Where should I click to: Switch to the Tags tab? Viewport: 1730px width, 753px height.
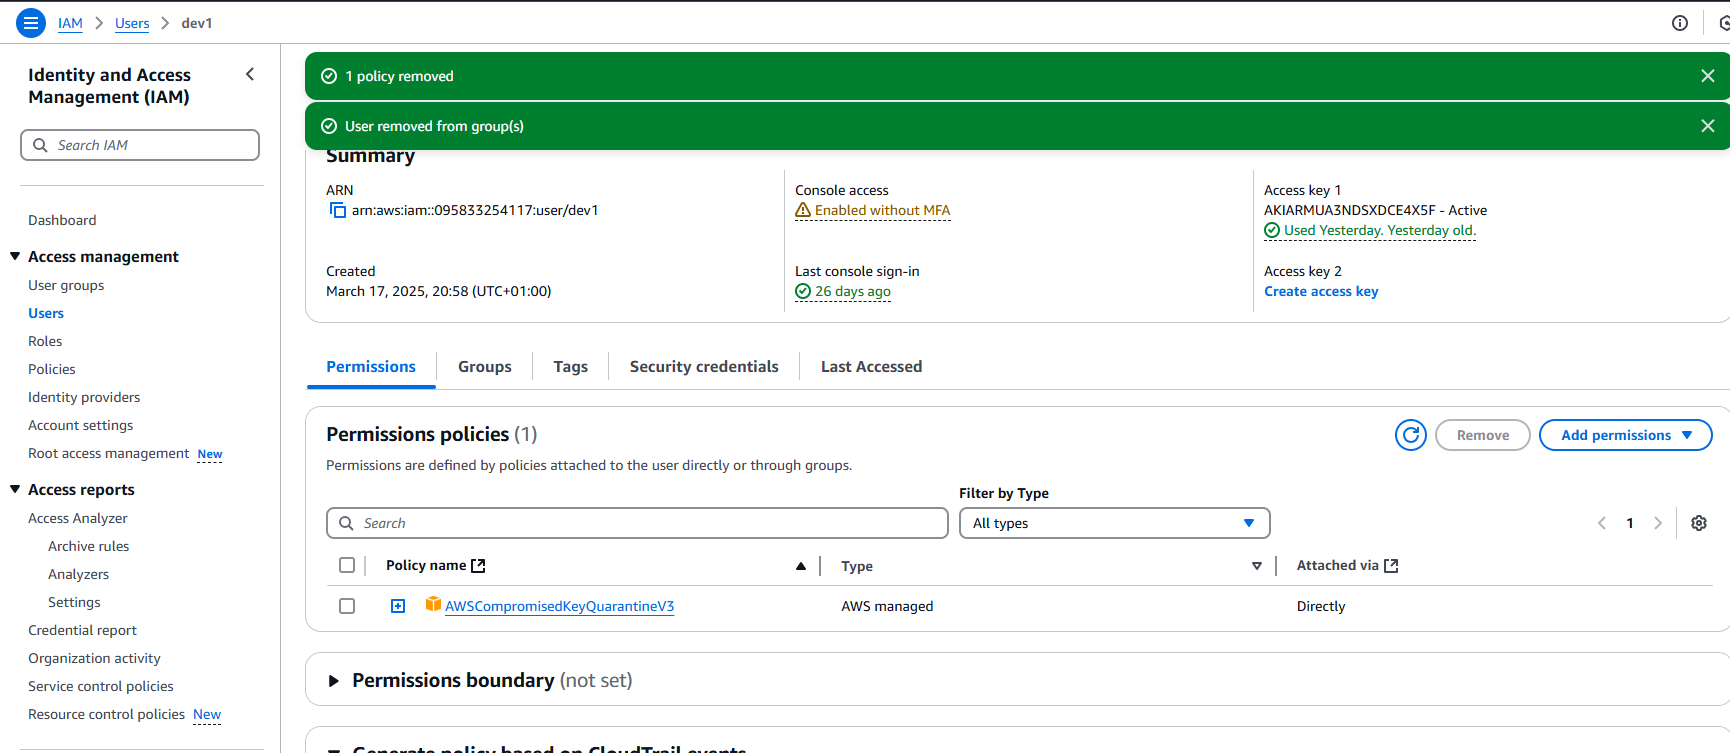pos(571,367)
